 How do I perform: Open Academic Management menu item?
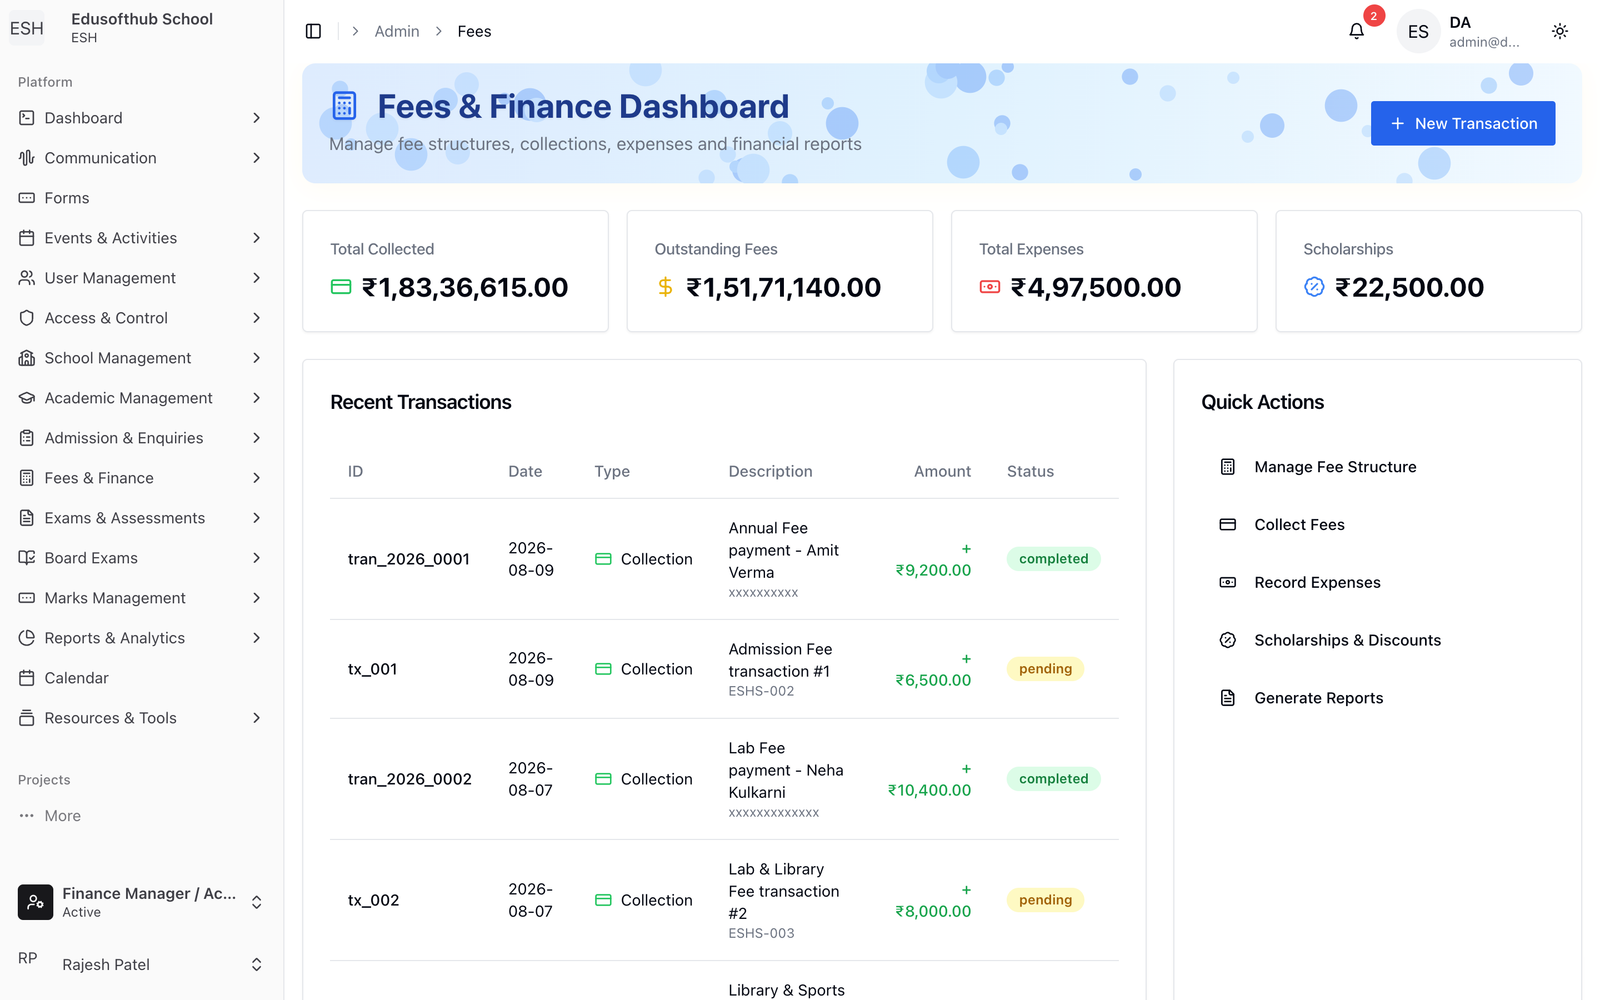[x=141, y=398]
